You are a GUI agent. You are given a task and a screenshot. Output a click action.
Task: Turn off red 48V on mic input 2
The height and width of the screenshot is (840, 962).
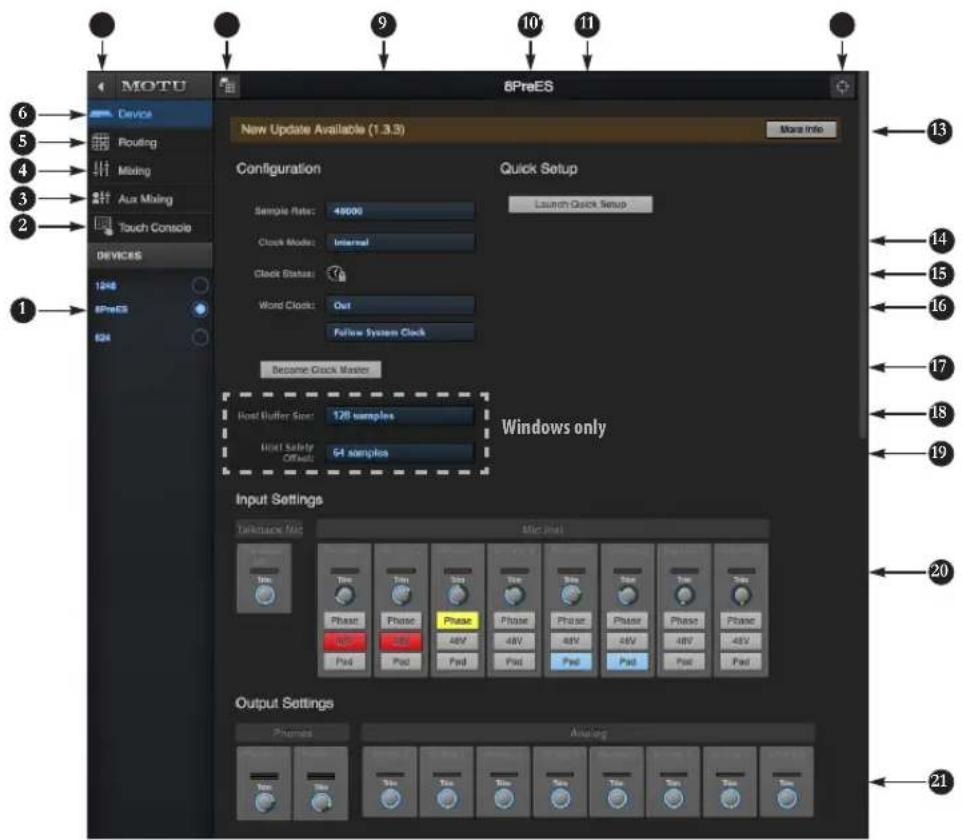(x=401, y=641)
